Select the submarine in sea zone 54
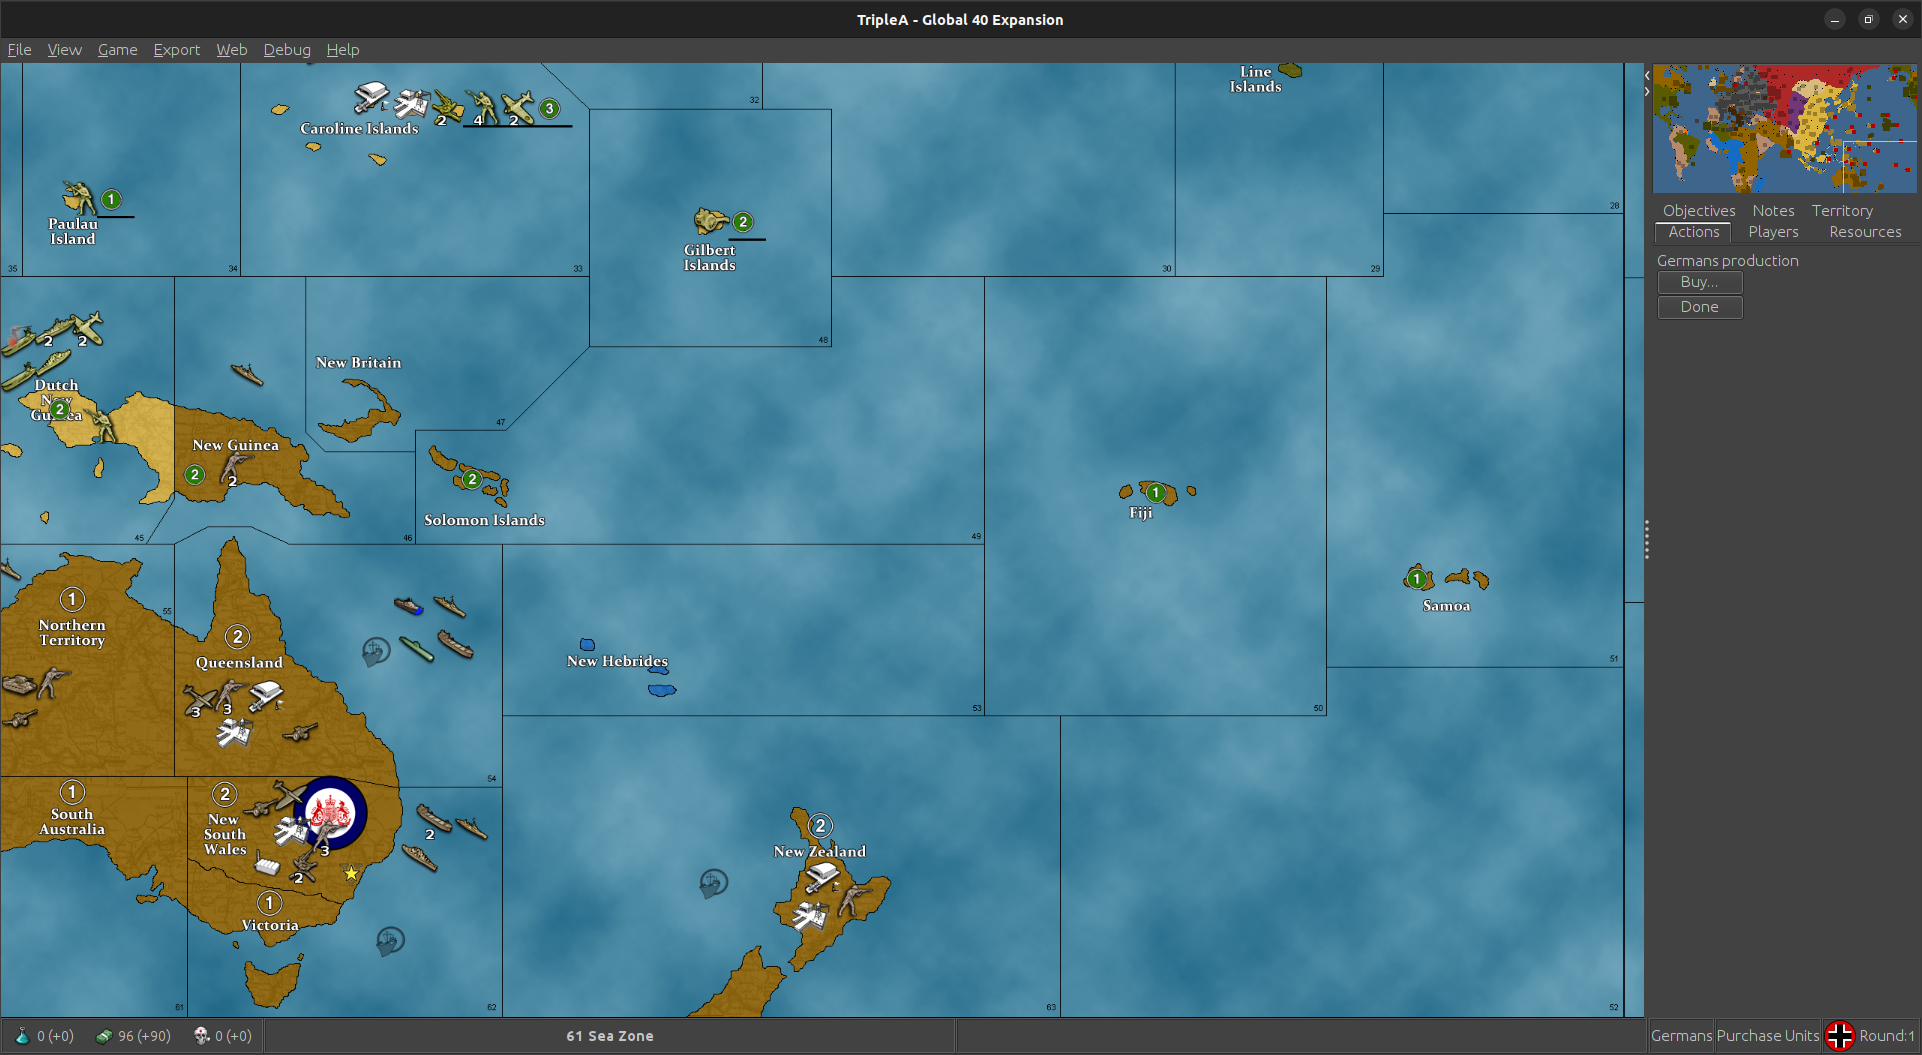This screenshot has height=1055, width=1922. tap(416, 649)
